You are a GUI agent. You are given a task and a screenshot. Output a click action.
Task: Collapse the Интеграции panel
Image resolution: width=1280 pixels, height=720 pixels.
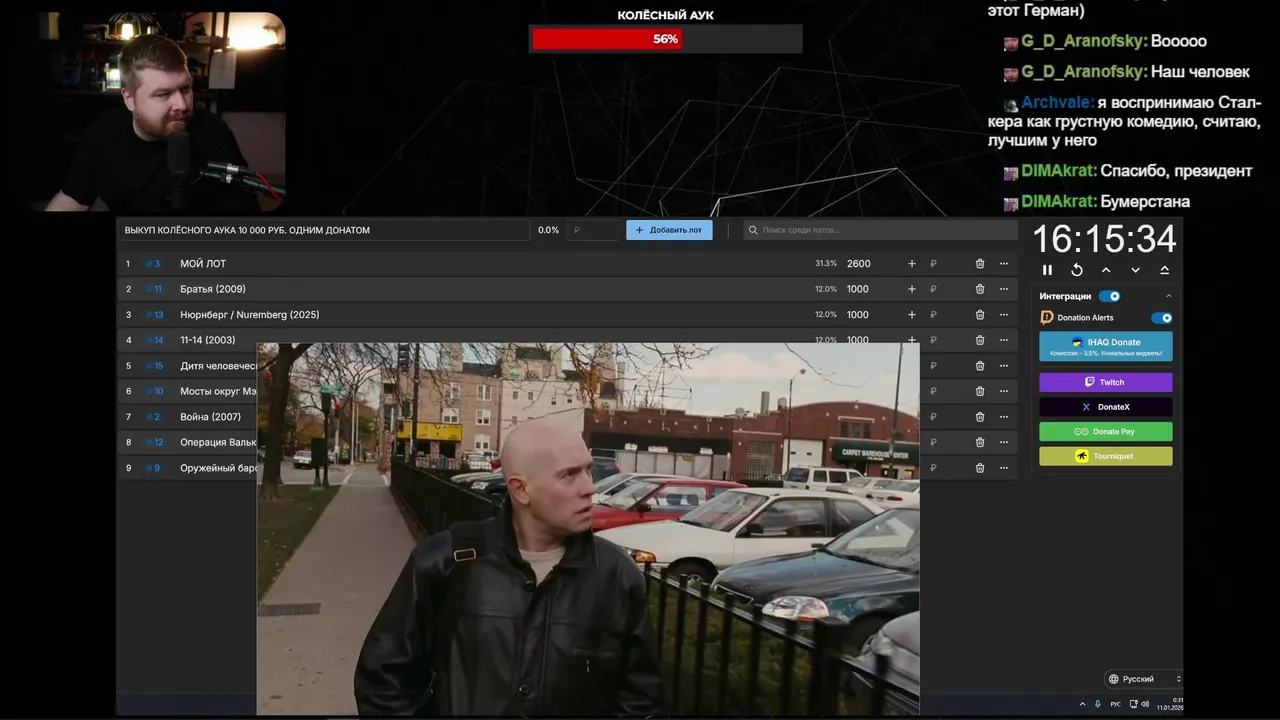pyautogui.click(x=1168, y=296)
